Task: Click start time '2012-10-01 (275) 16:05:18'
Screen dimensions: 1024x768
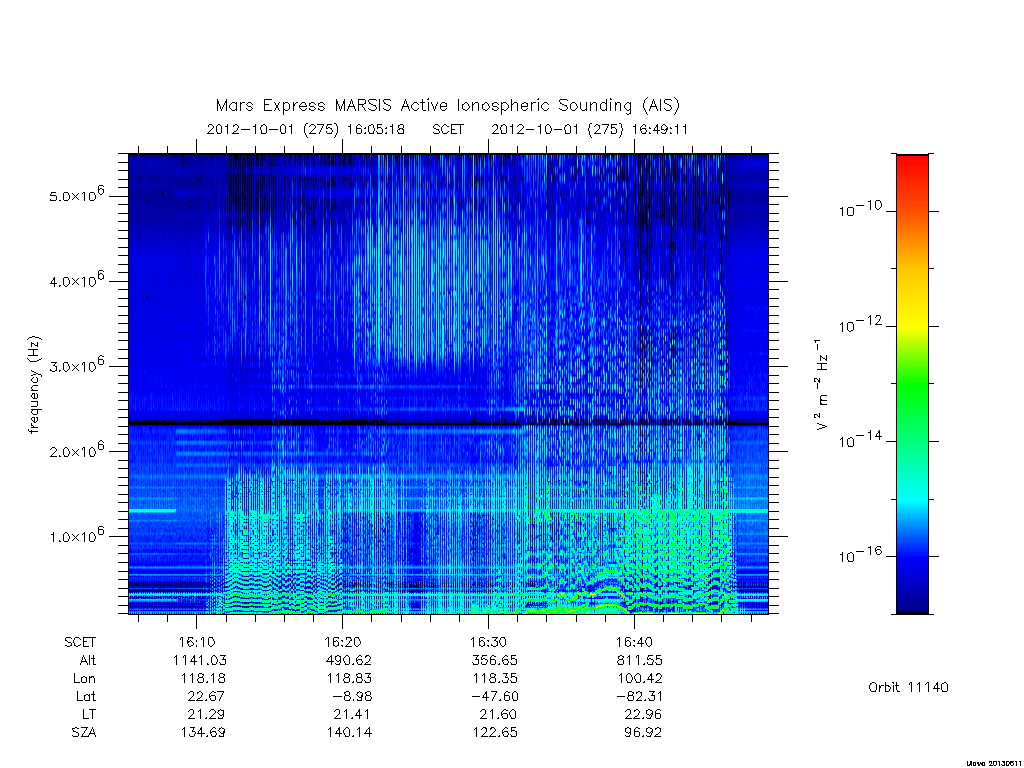Action: (x=306, y=129)
